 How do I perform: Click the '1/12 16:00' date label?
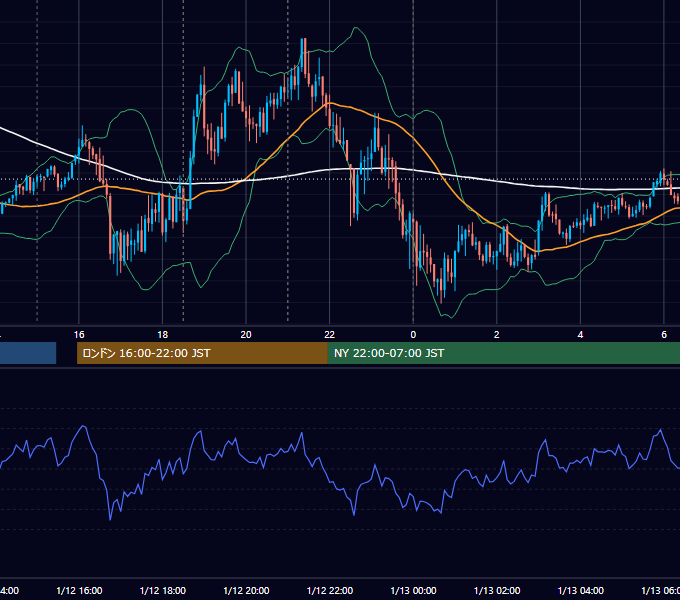[x=79, y=591]
